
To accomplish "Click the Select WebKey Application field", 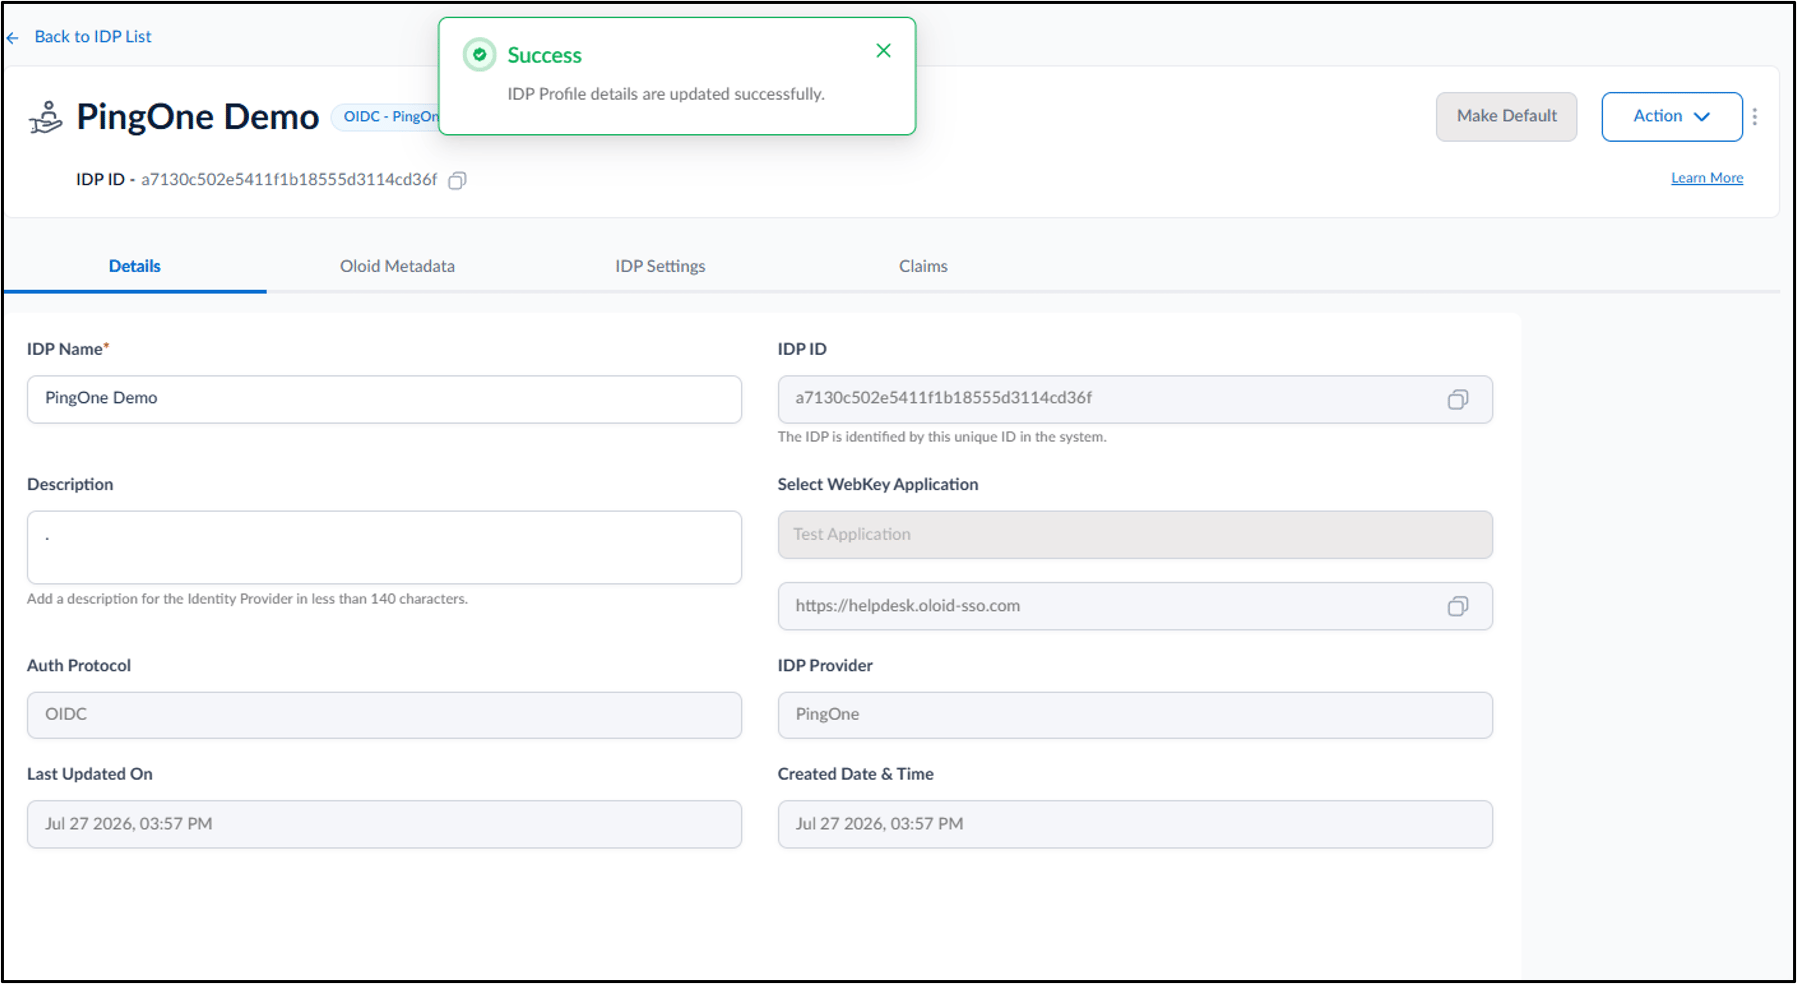I will pos(1135,535).
